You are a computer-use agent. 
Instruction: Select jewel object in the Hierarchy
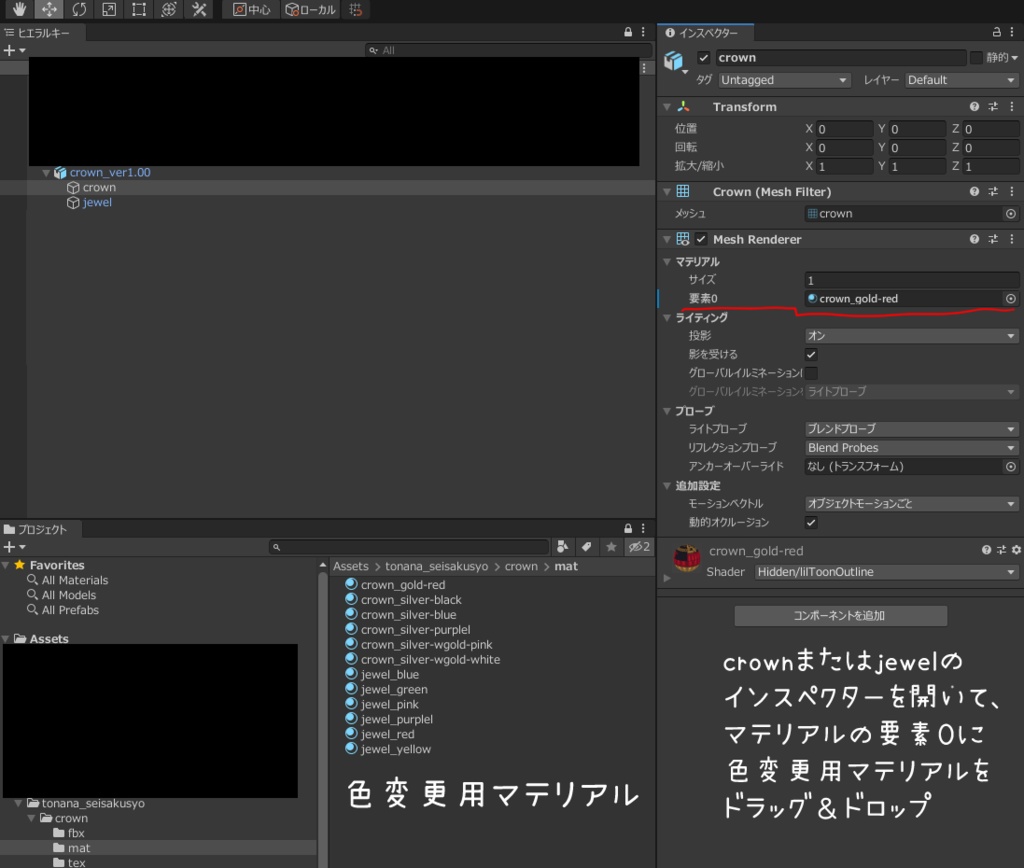(97, 202)
